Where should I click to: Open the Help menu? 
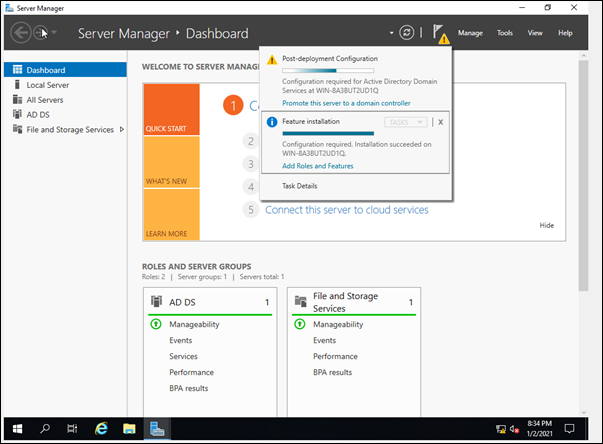tap(565, 33)
